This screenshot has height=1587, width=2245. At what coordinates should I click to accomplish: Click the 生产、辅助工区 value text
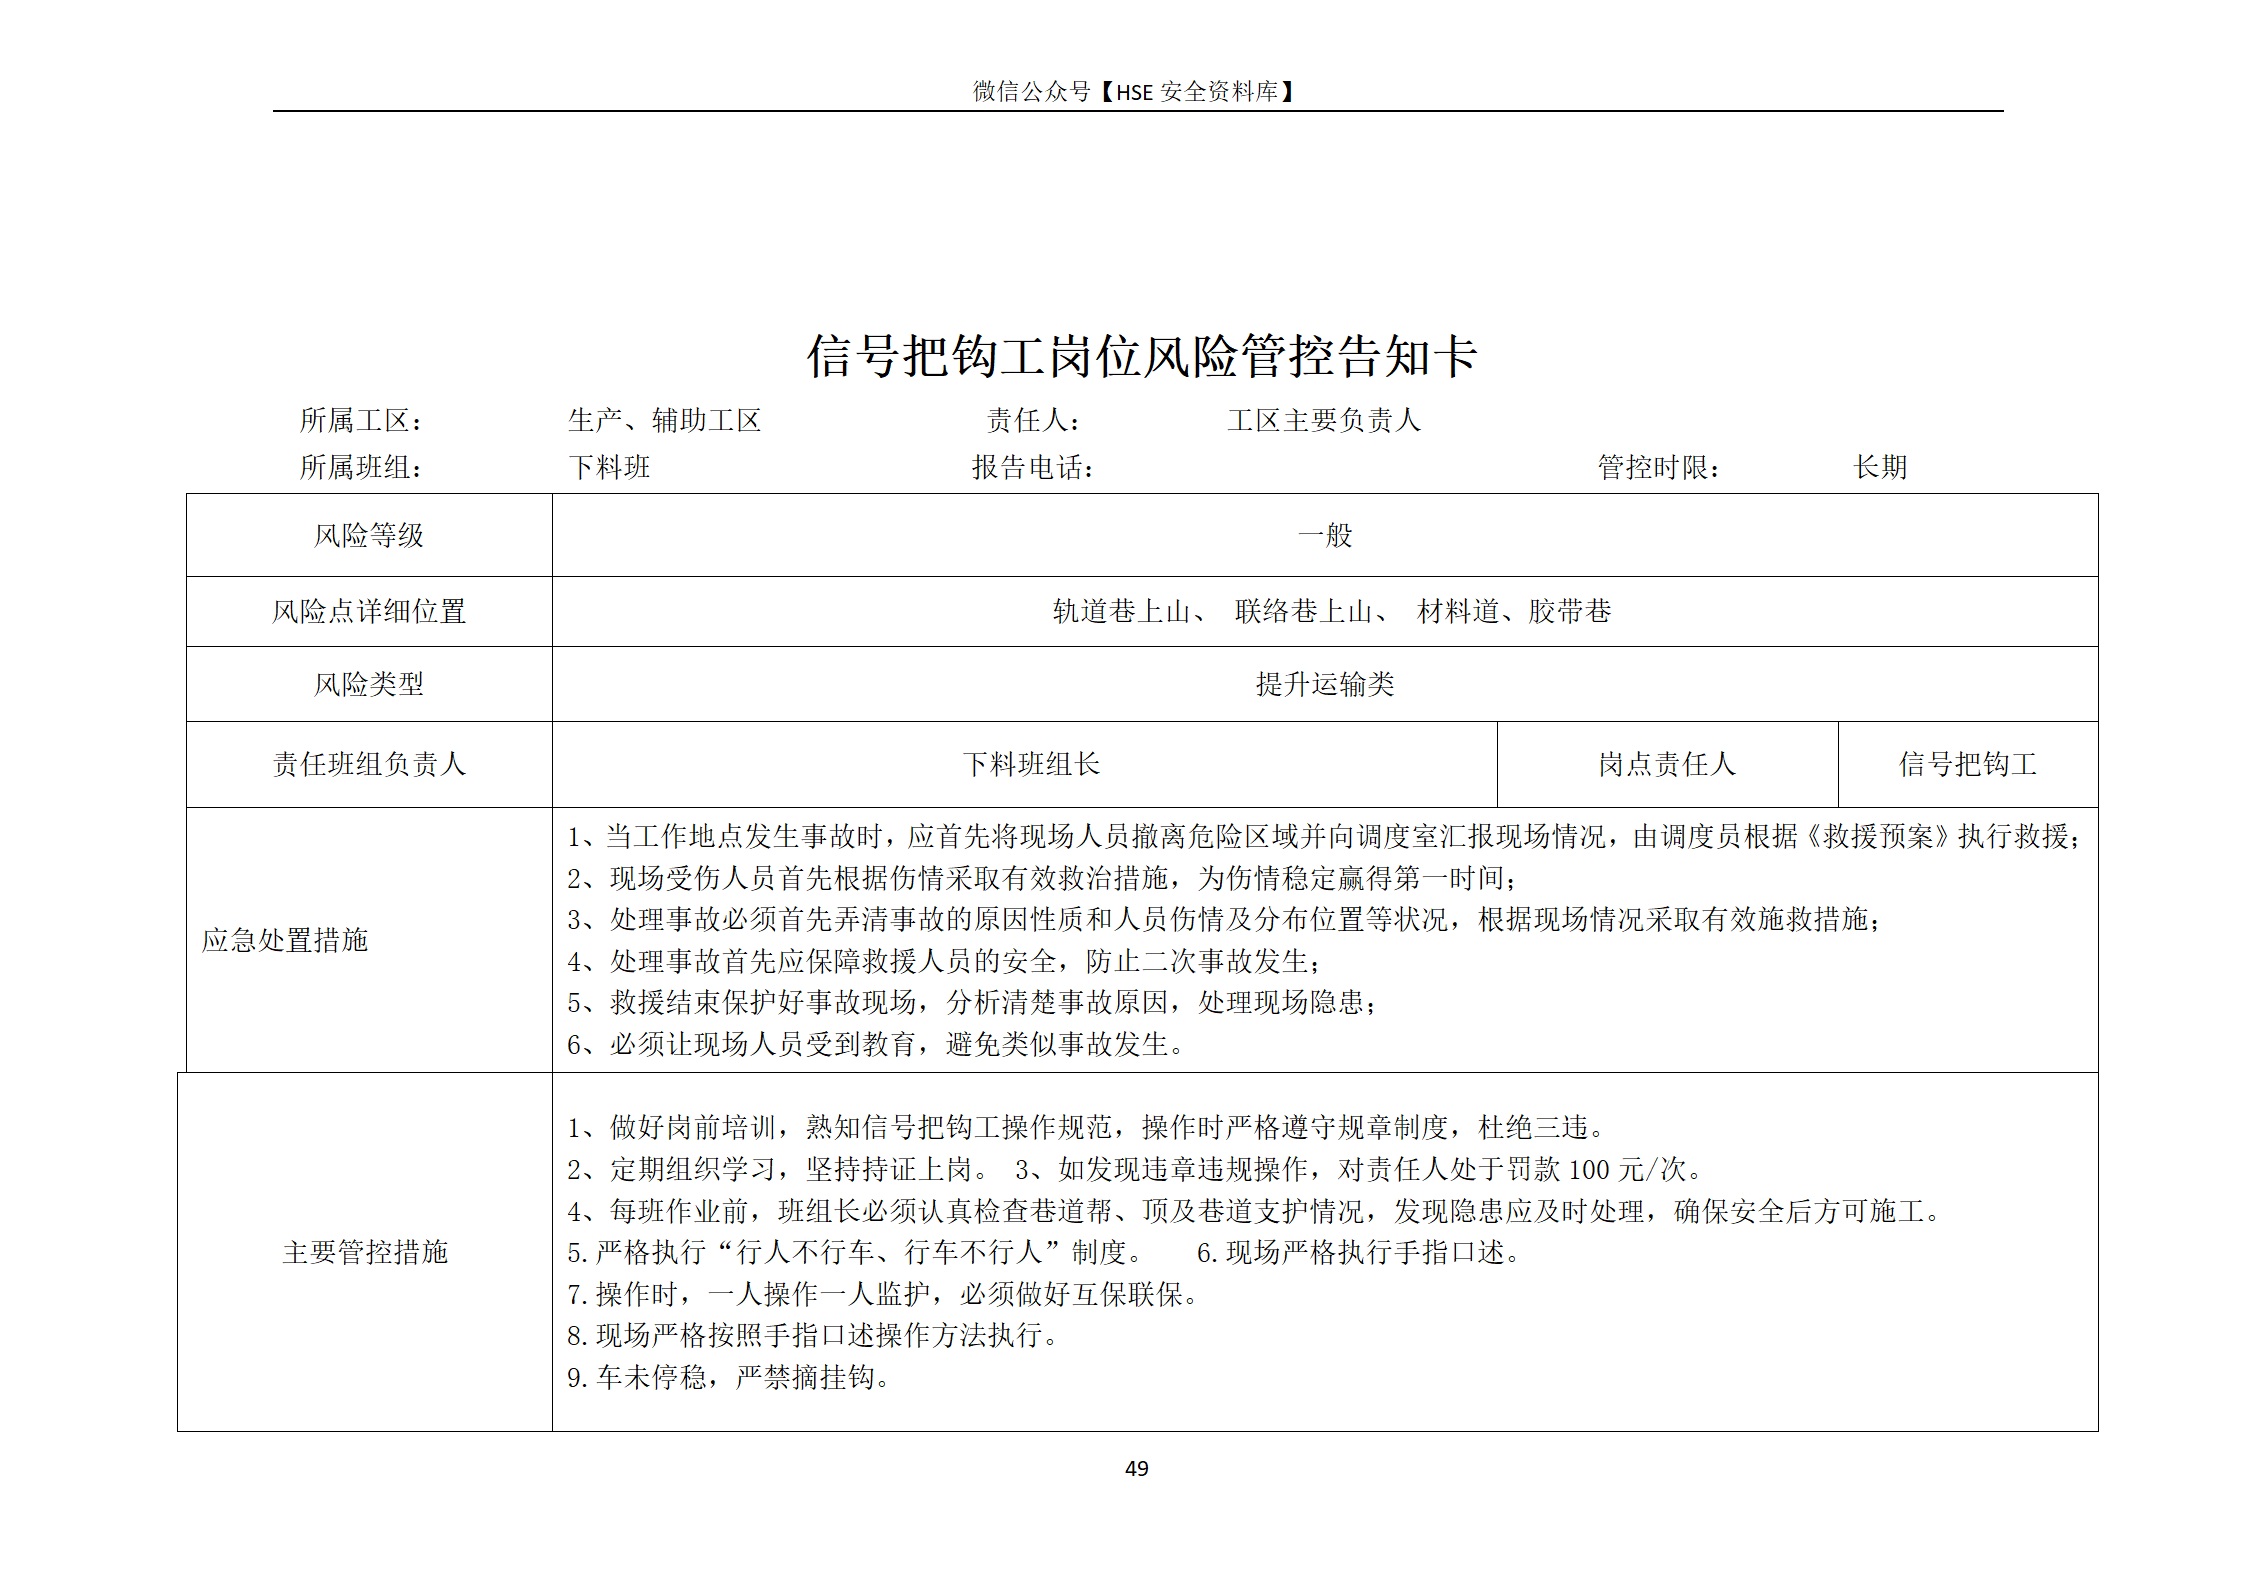664,420
